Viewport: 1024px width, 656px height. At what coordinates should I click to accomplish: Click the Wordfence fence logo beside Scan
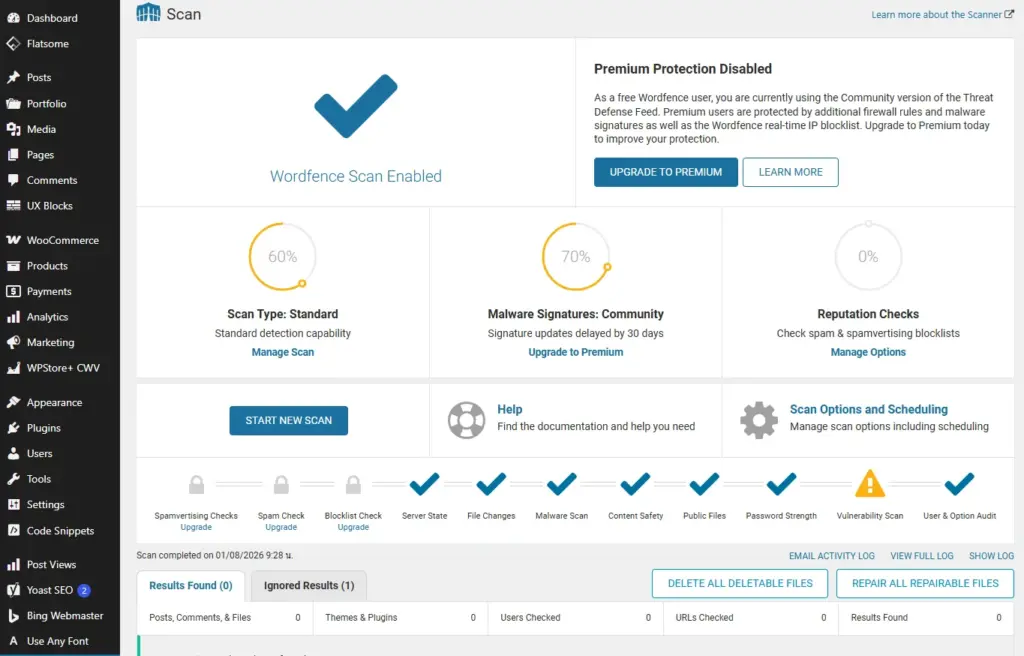pos(148,12)
